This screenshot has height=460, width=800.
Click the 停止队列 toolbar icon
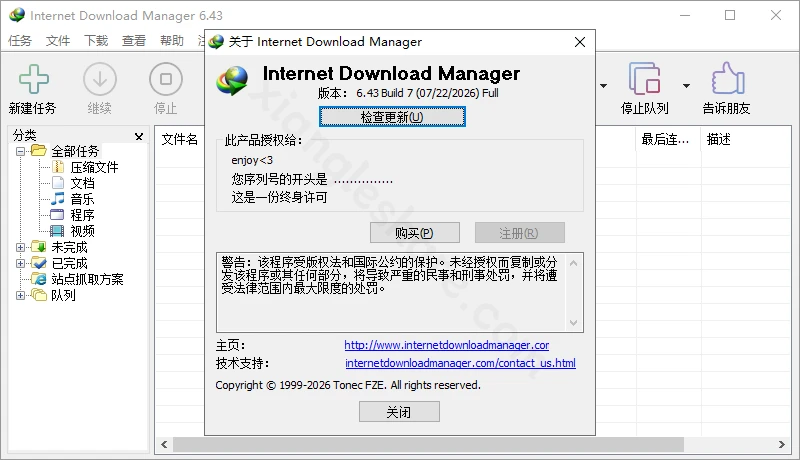[x=644, y=79]
